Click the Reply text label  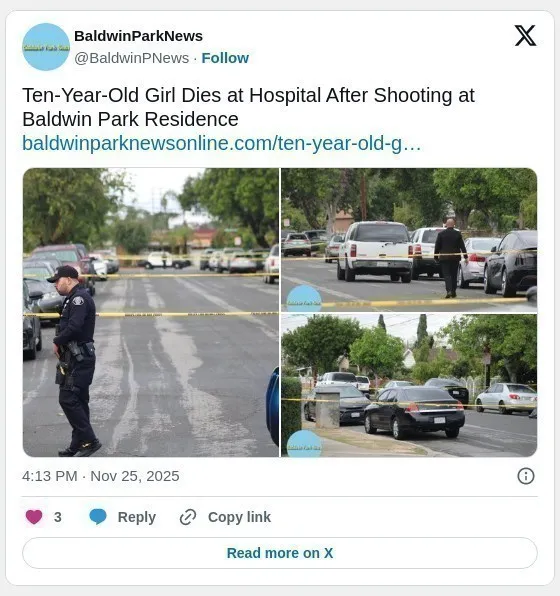tap(137, 517)
